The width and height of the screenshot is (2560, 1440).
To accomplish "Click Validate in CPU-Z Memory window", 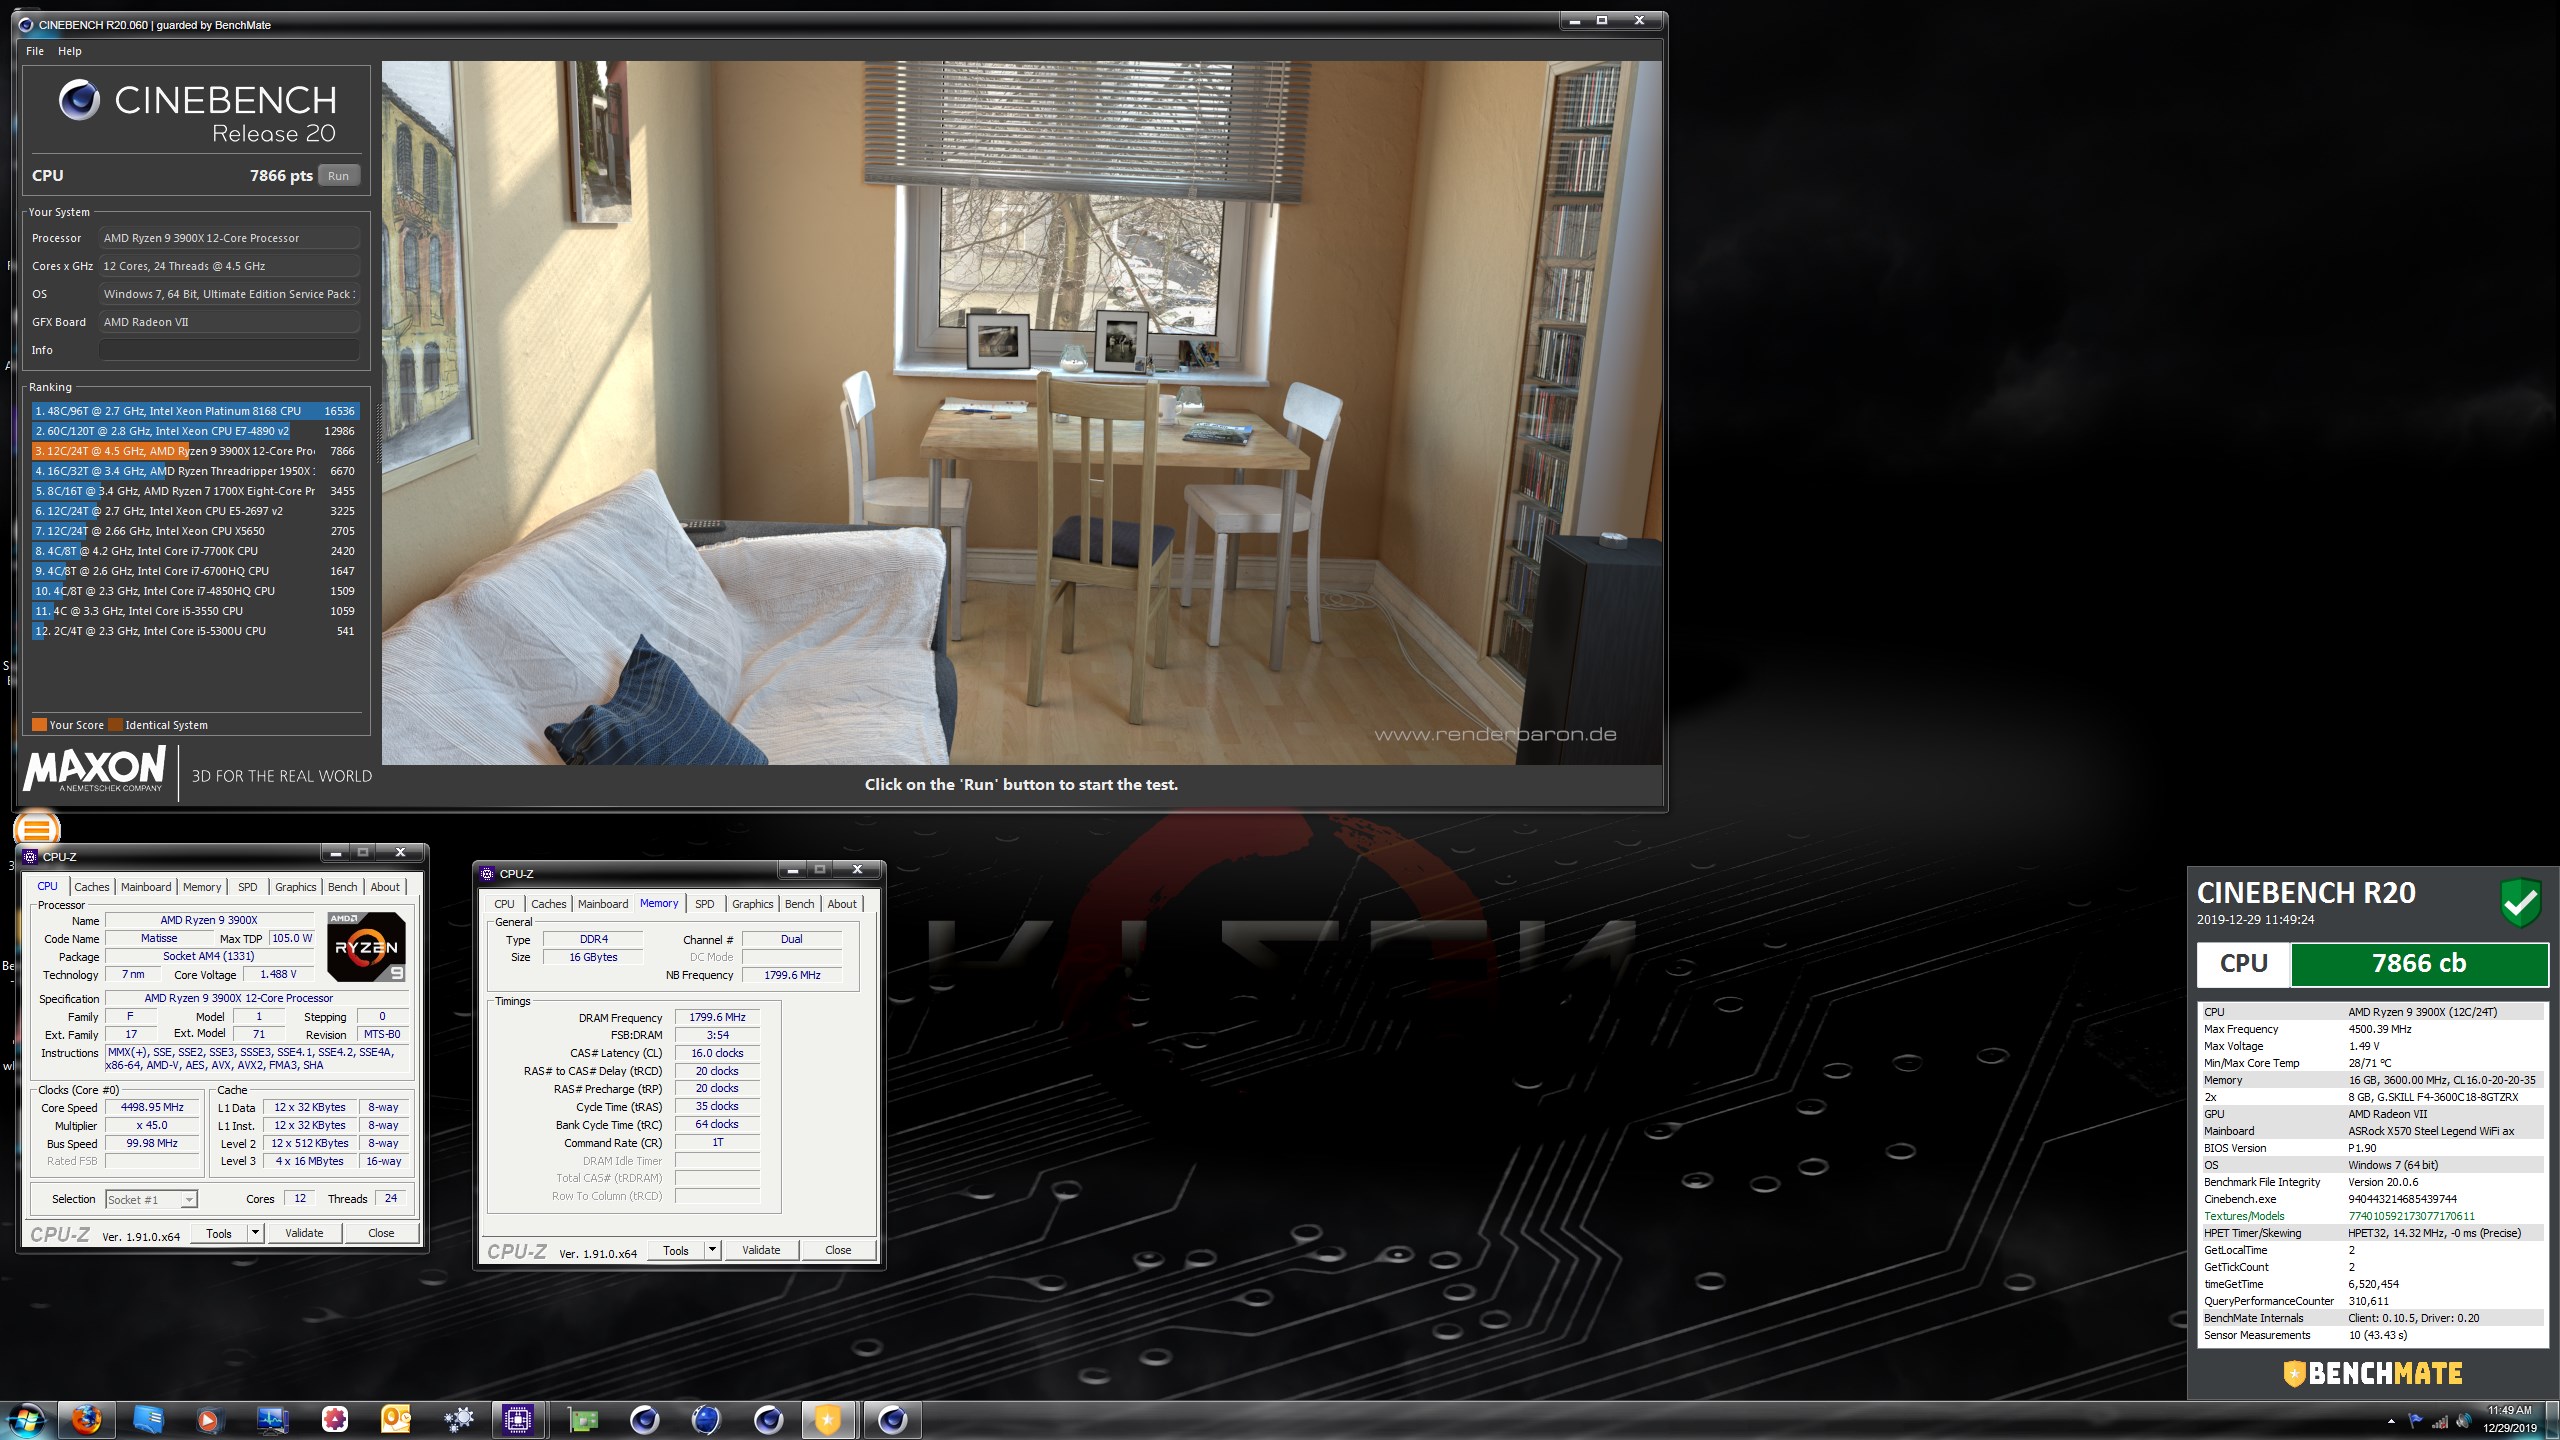I will point(761,1250).
